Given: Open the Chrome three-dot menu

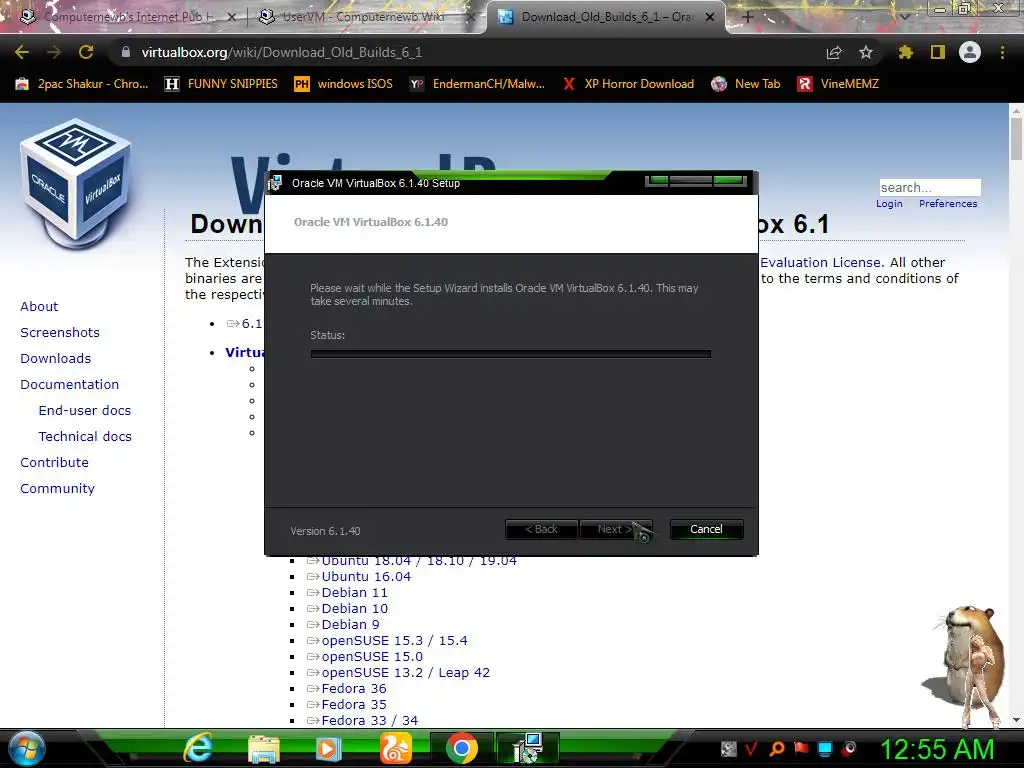Looking at the screenshot, I should 1002,52.
